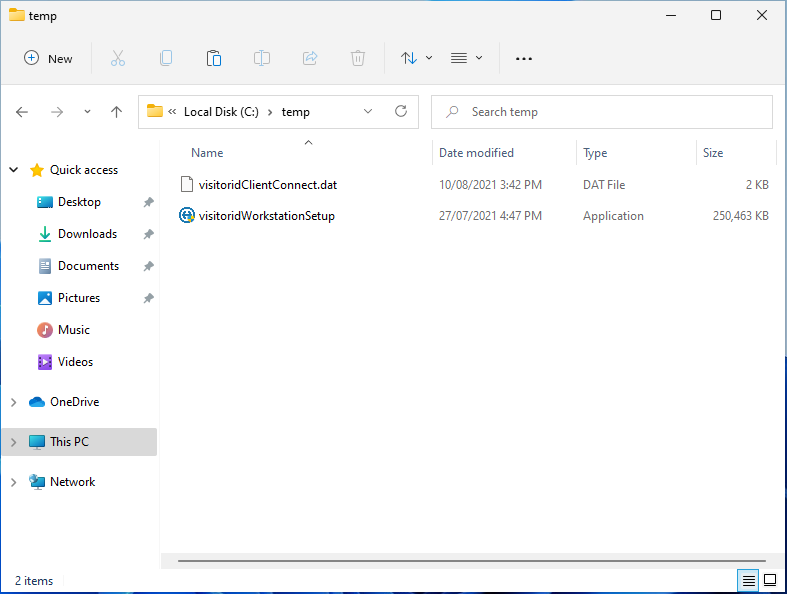Switch to details view layout toggle

pos(747,580)
